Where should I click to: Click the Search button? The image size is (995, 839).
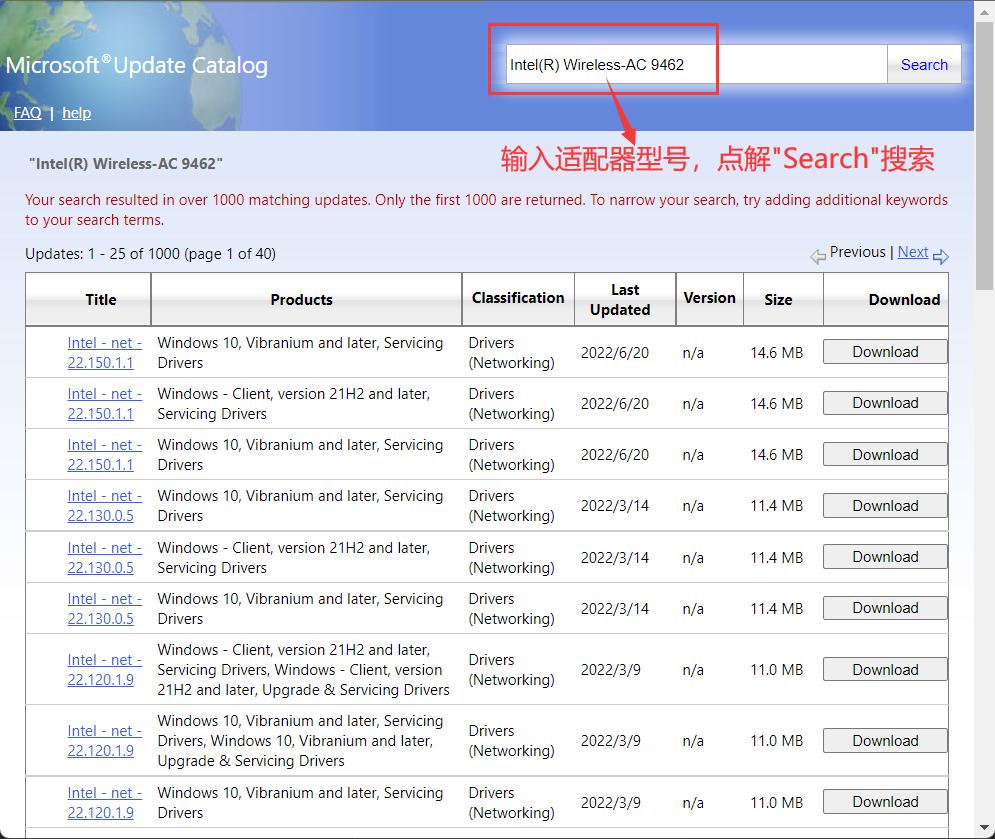(x=923, y=64)
